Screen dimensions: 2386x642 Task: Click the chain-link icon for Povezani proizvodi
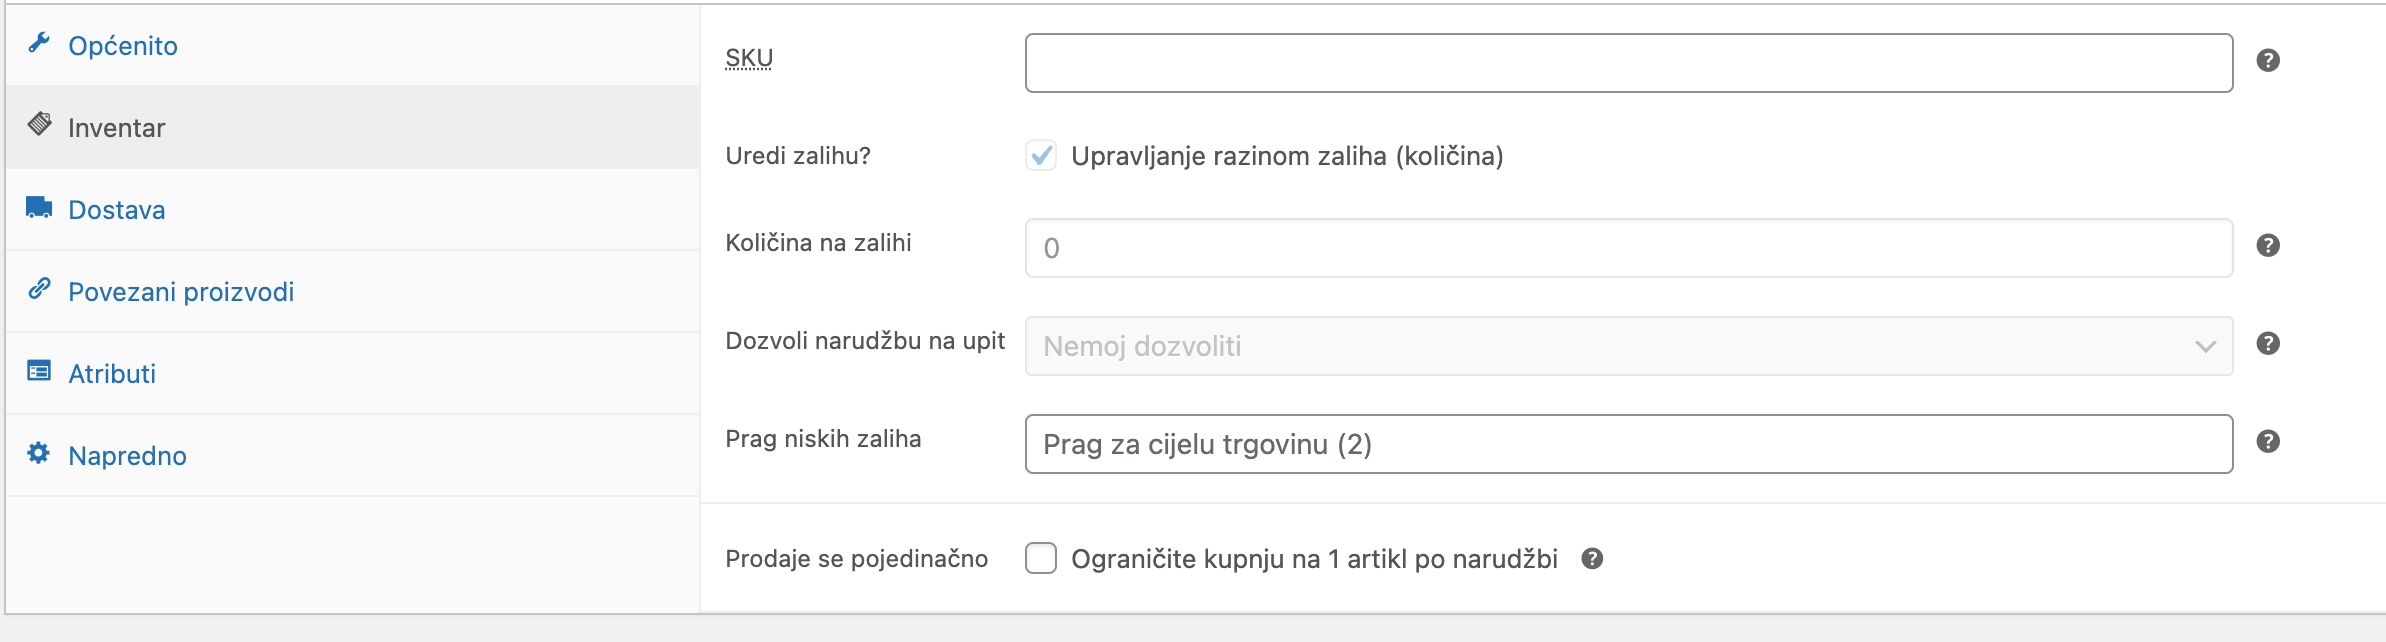tap(38, 290)
